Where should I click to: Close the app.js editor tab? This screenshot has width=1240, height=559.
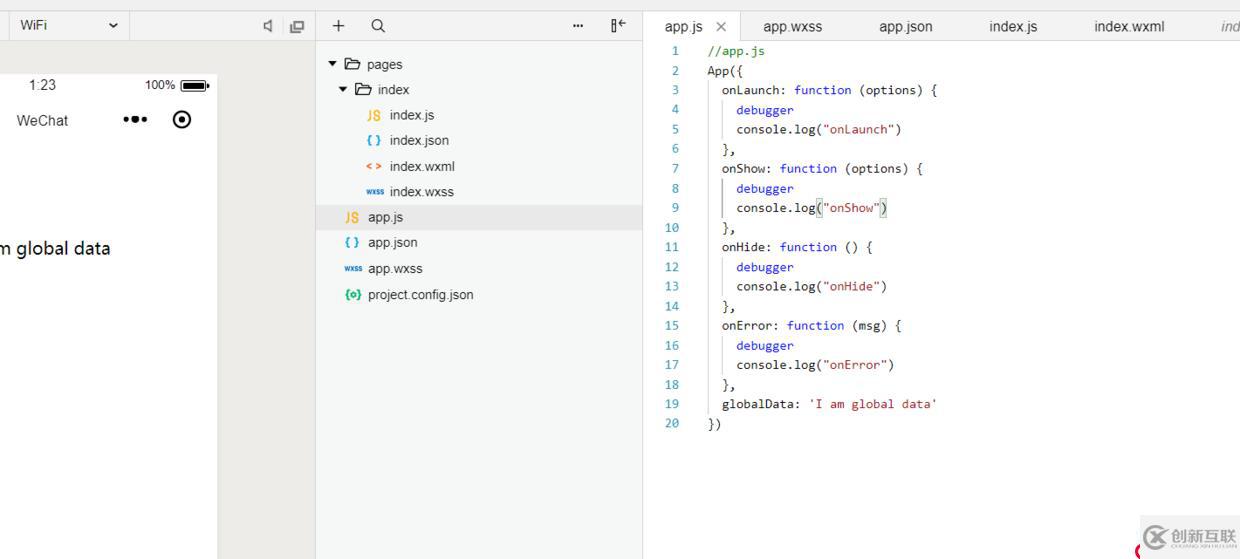(x=721, y=27)
